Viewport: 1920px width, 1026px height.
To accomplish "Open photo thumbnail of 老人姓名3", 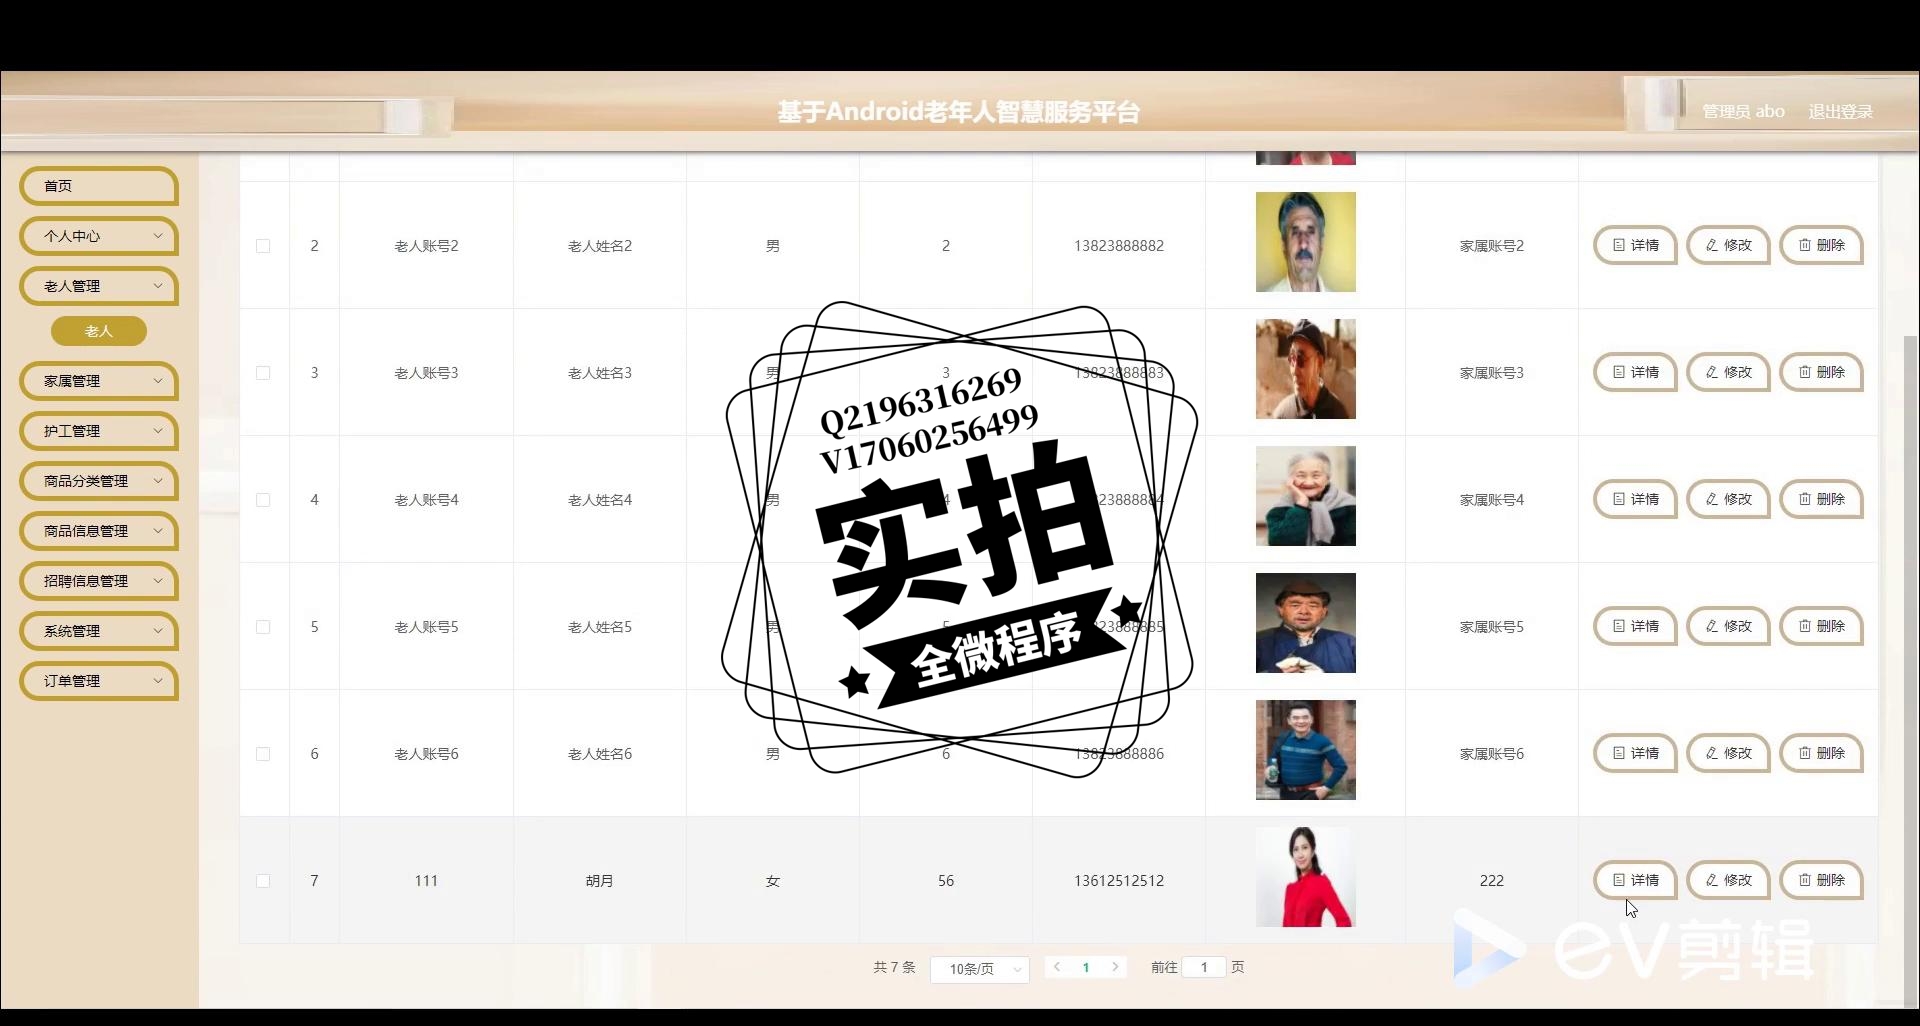I will (1306, 369).
